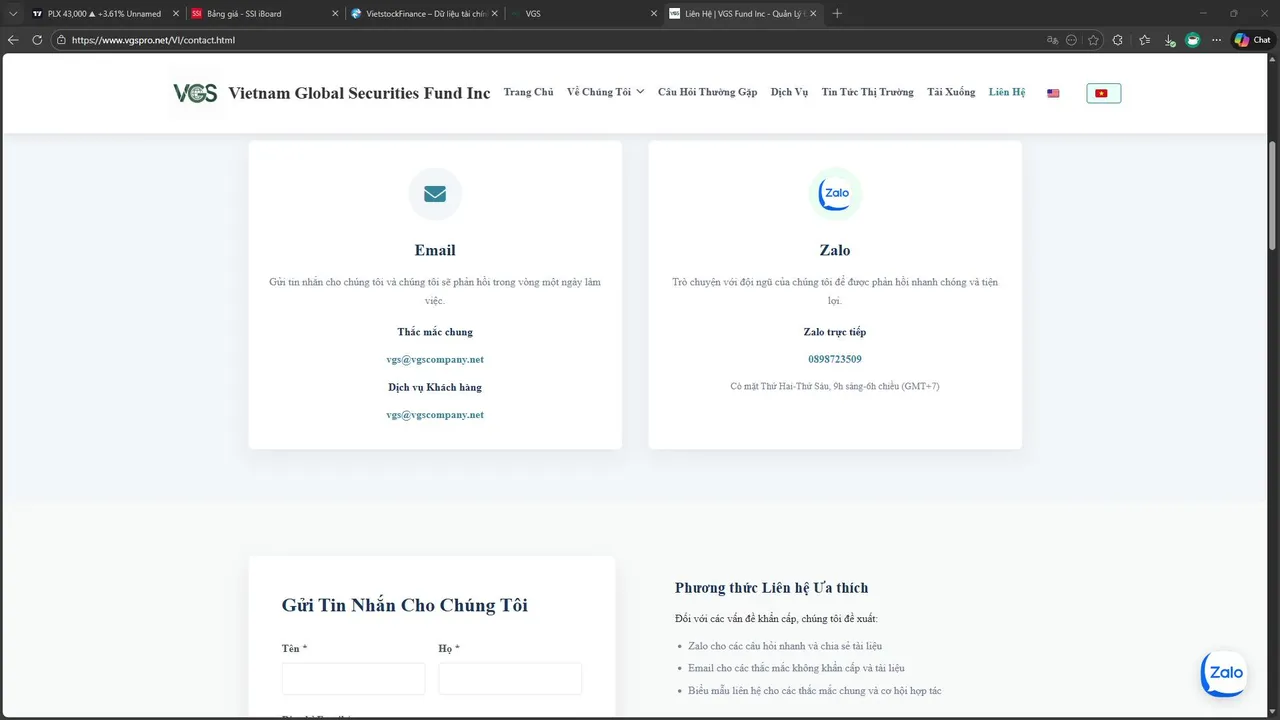
Task: Click Có mặt Thứ Hai-Thứ Sáu hours text
Action: (x=835, y=386)
